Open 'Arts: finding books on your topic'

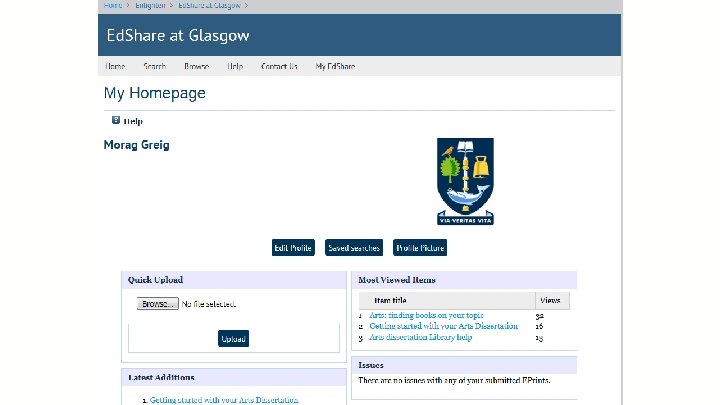426,315
